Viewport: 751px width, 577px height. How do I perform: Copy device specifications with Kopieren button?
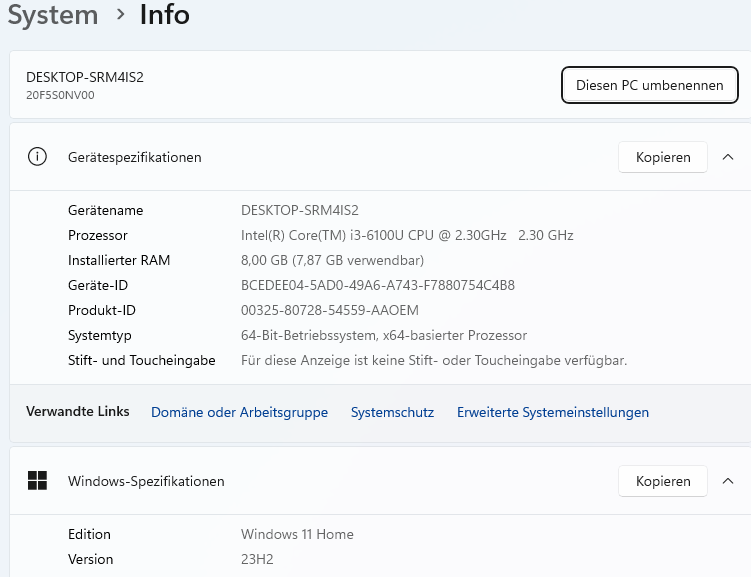coord(663,157)
